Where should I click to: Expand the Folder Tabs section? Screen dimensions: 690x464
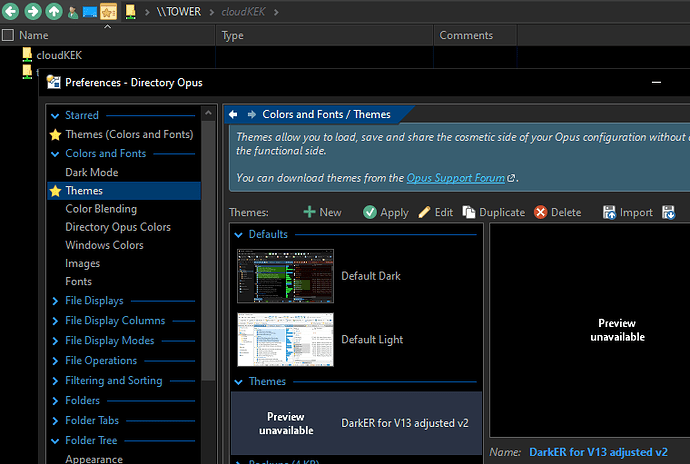pyautogui.click(x=55, y=421)
